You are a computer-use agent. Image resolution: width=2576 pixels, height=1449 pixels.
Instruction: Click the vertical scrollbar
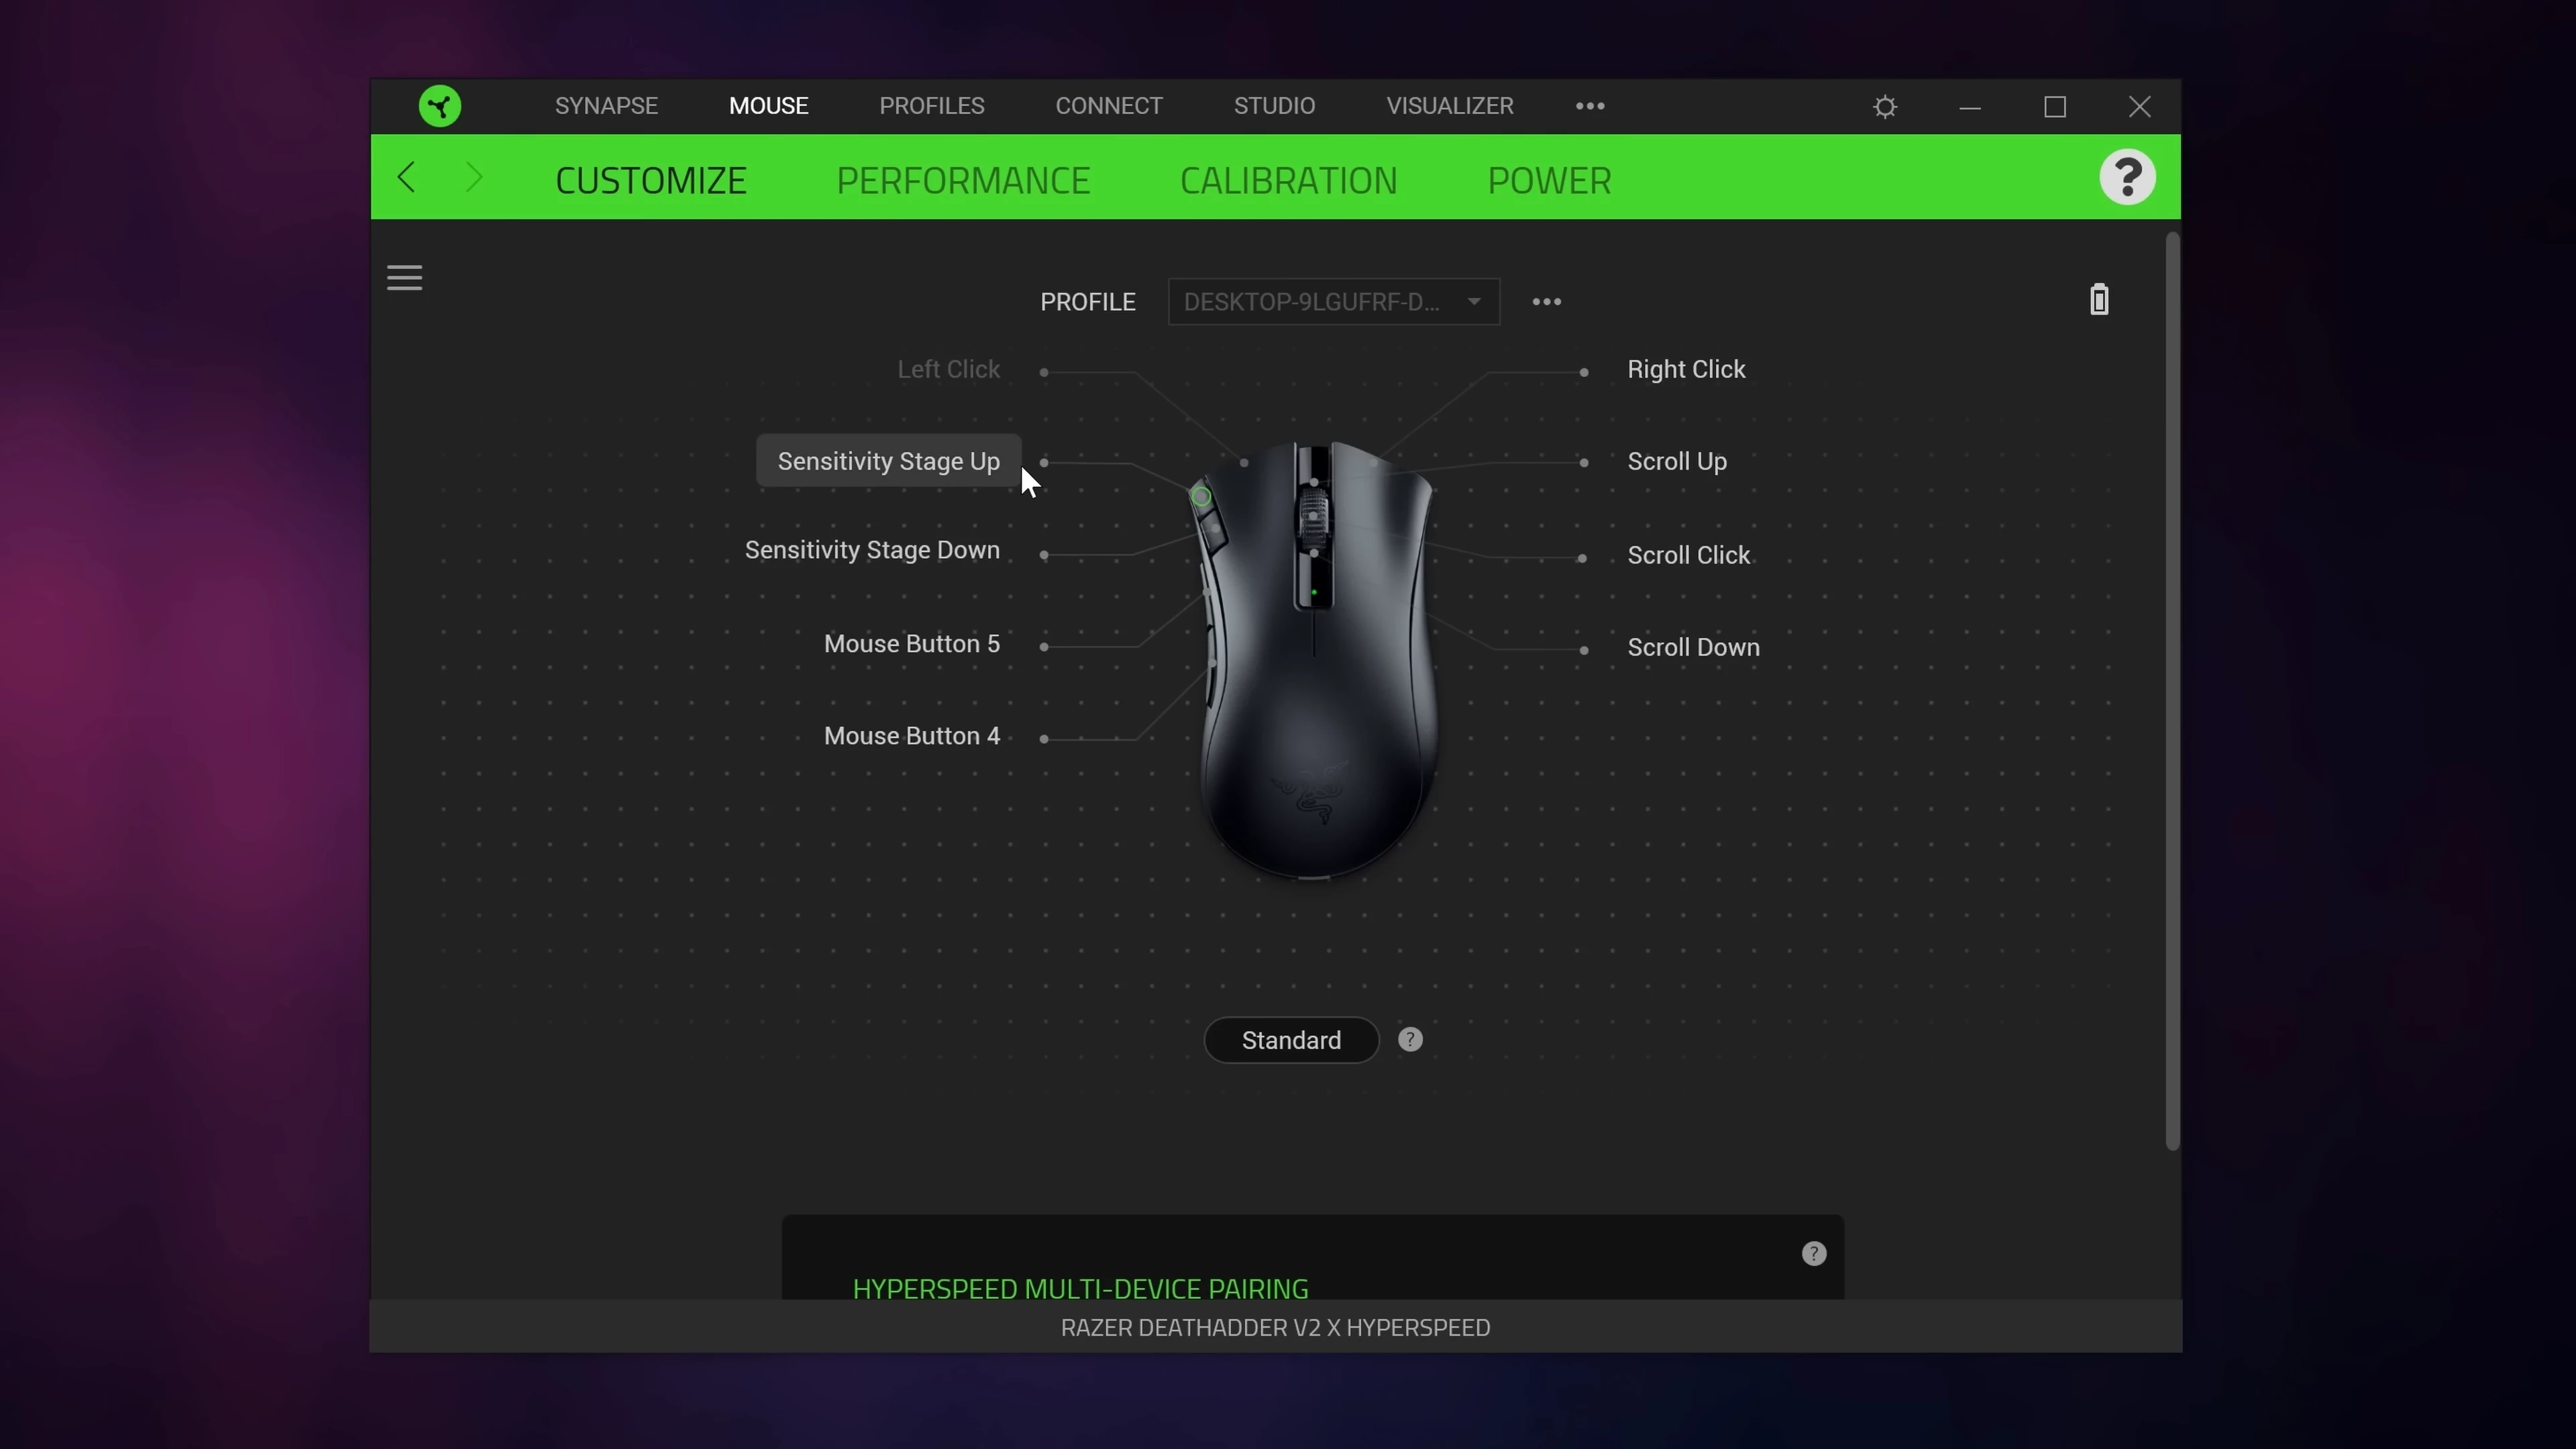coord(2172,692)
